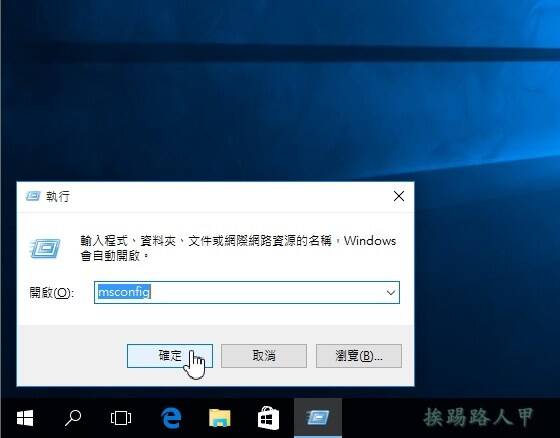The width and height of the screenshot is (560, 438).
Task: Expand the 開啟 combo box dropdown arrow
Action: 391,293
